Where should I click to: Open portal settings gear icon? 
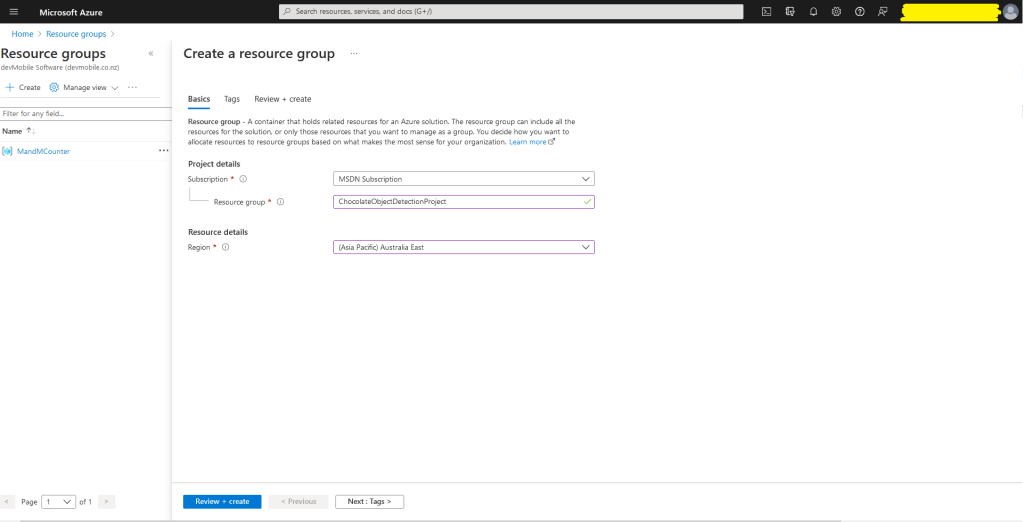click(x=836, y=12)
